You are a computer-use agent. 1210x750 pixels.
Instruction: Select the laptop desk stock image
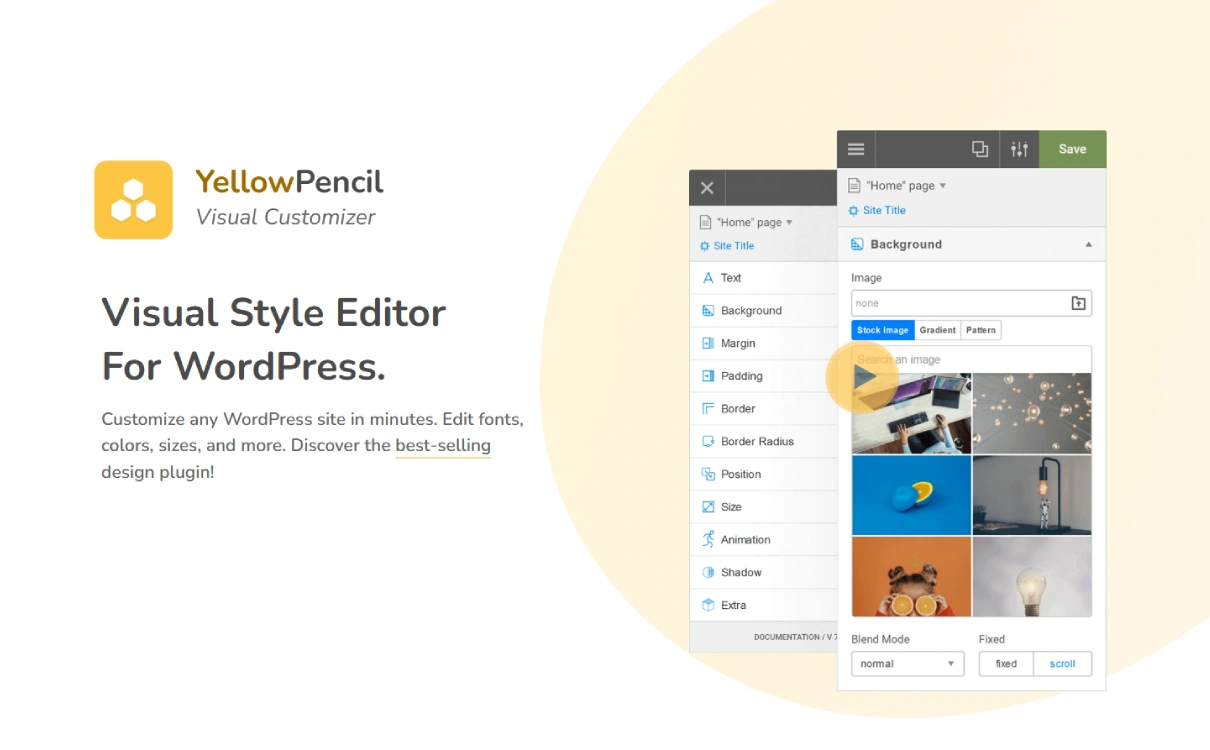[911, 414]
